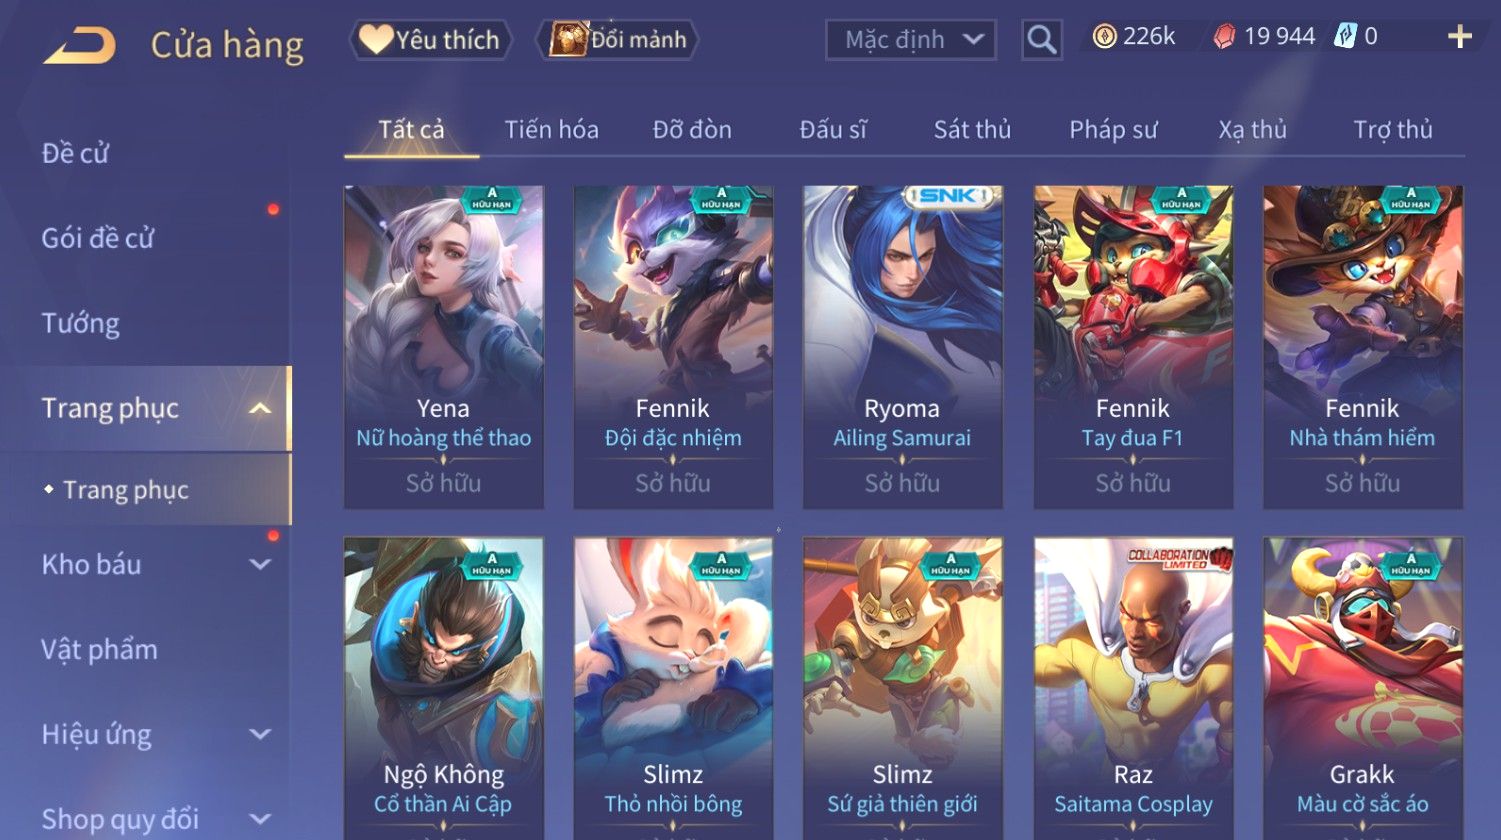Image resolution: width=1501 pixels, height=840 pixels.
Task: Switch to the Sát thủ tab
Action: click(972, 130)
